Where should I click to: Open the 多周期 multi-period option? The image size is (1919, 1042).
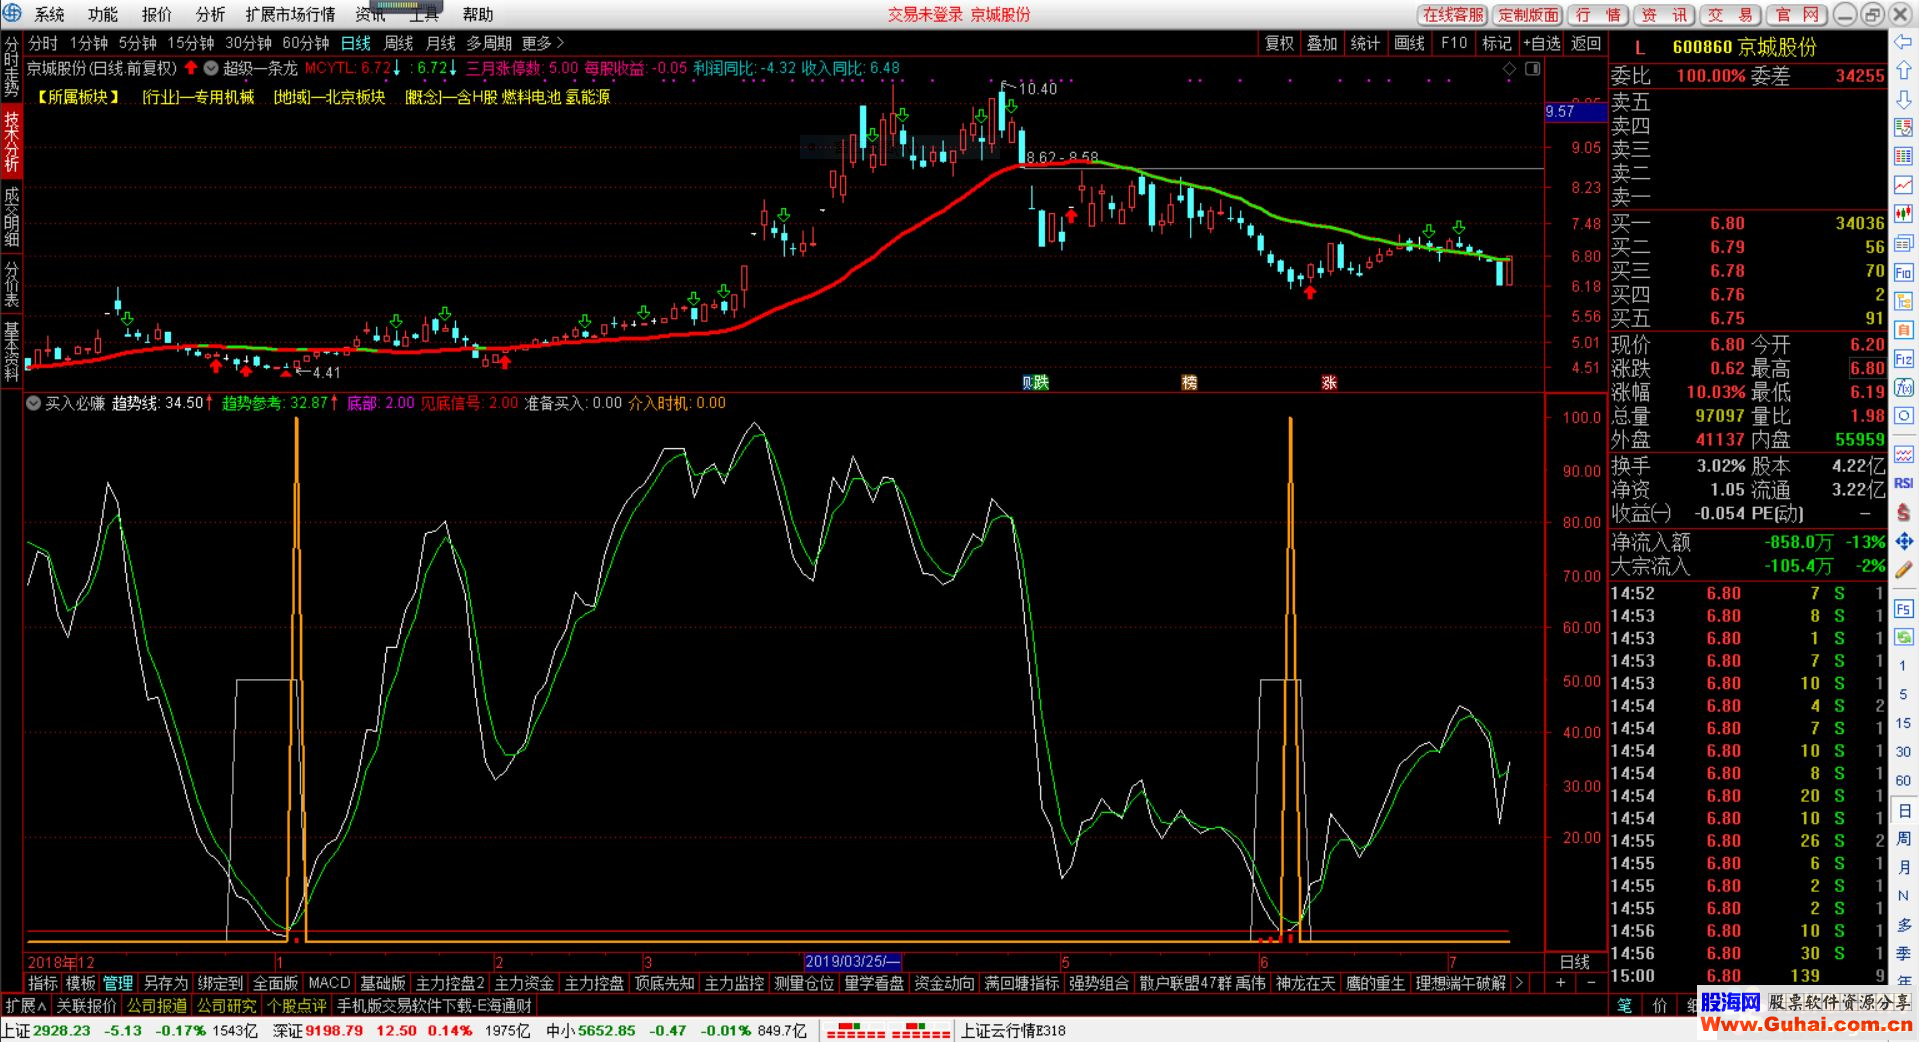click(x=489, y=43)
